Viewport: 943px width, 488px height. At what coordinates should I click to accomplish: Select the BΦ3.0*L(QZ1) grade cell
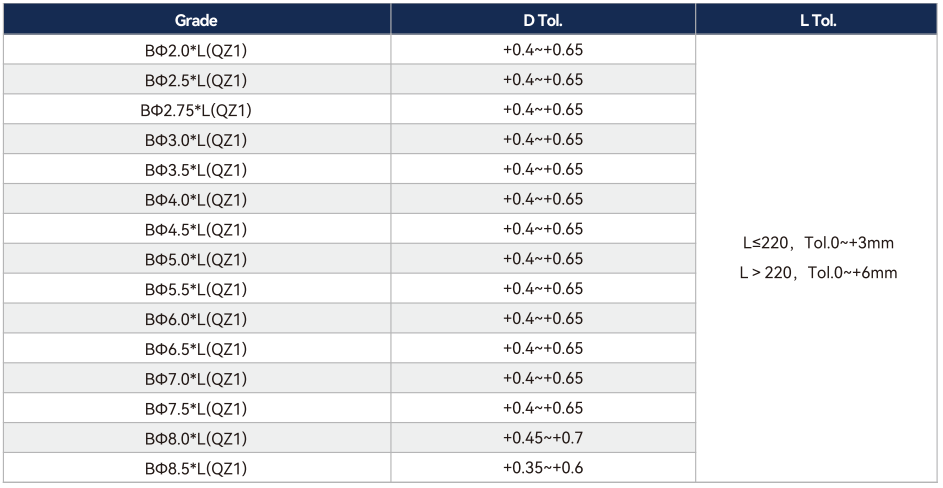click(x=197, y=140)
